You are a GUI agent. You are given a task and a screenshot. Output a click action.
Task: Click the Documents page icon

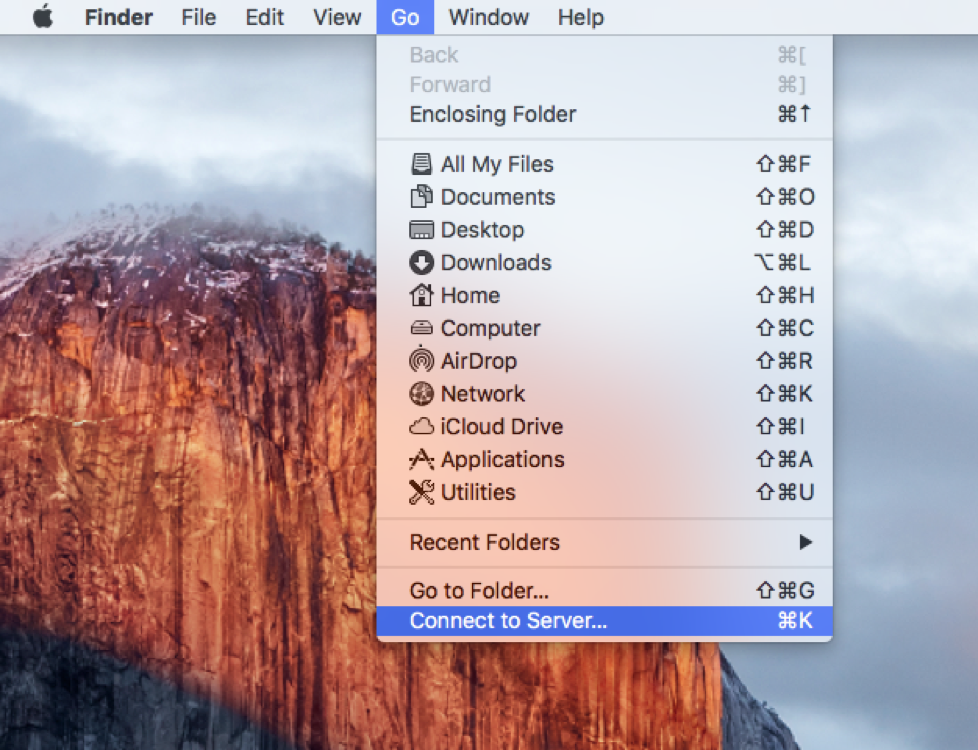422,197
